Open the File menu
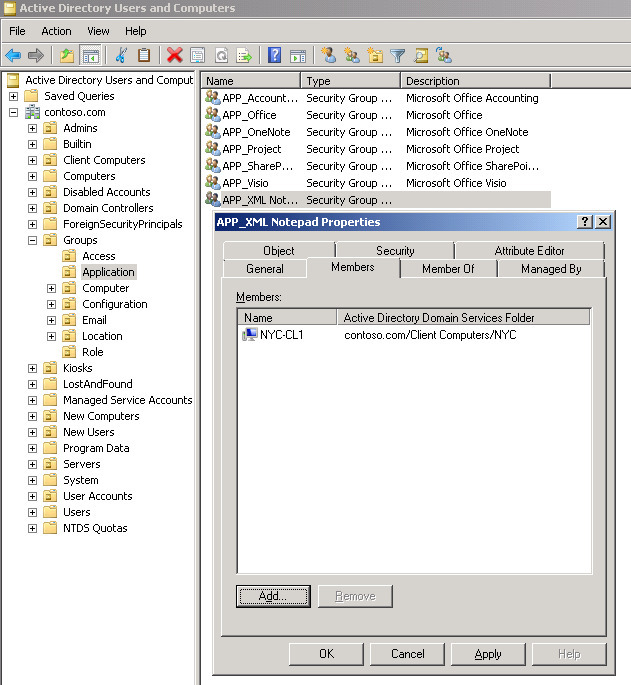Viewport: 631px width, 685px height. point(17,31)
